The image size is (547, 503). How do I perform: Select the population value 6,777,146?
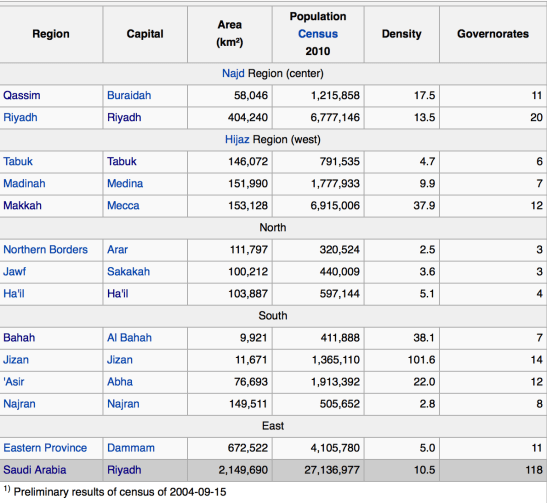tap(335, 118)
